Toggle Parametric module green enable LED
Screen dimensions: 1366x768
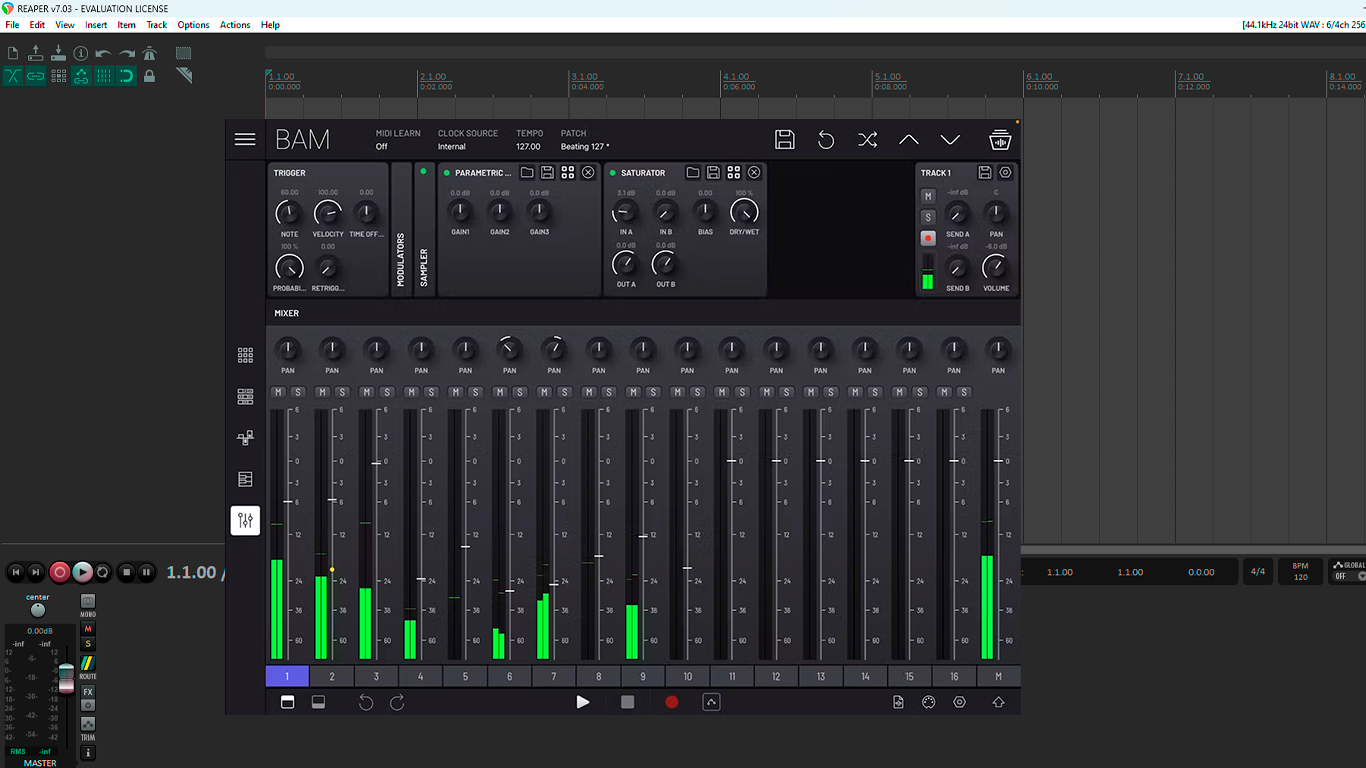[447, 173]
